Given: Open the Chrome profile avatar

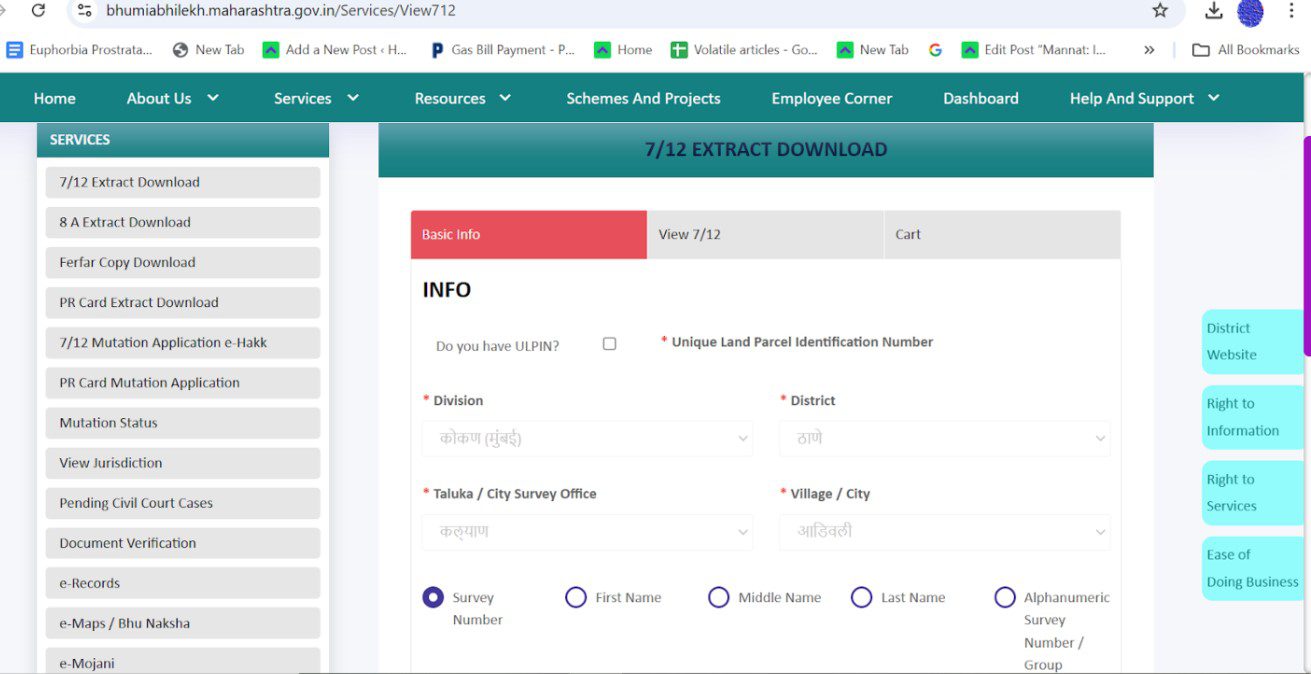Looking at the screenshot, I should (x=1250, y=11).
